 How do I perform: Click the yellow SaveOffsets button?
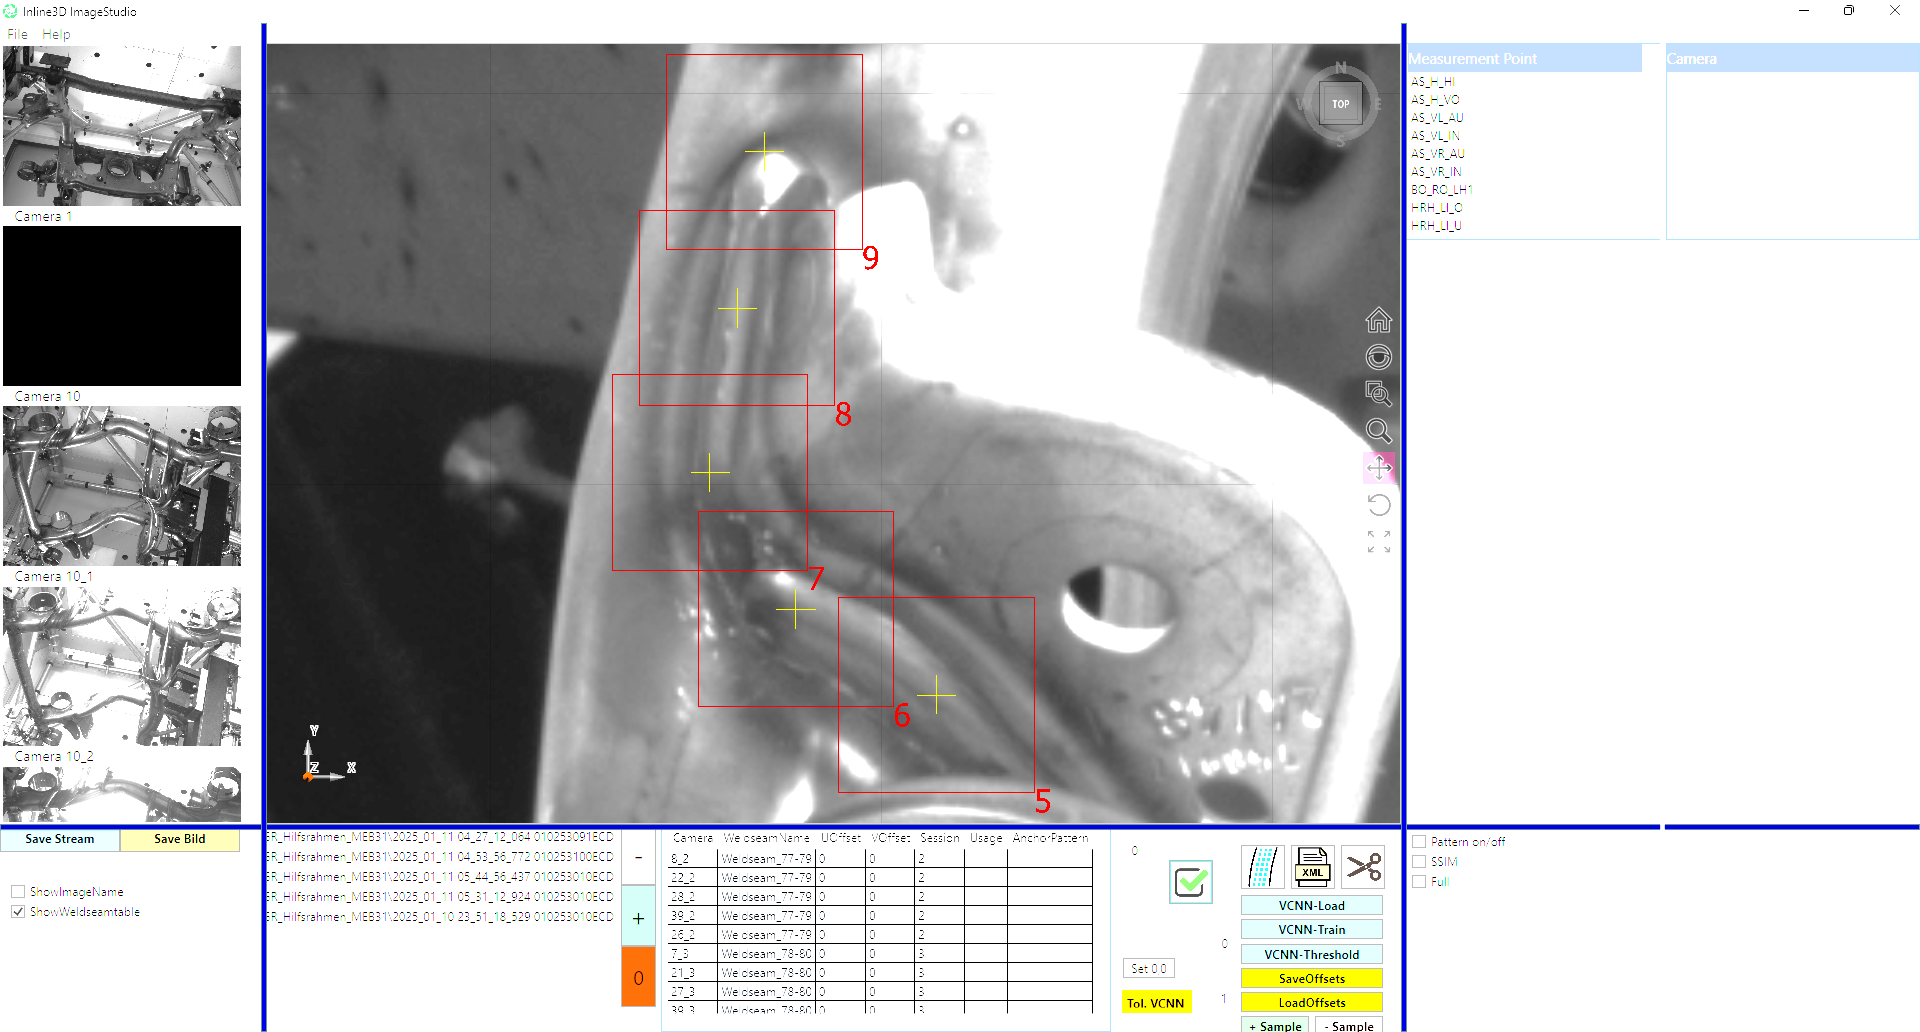[x=1311, y=978]
